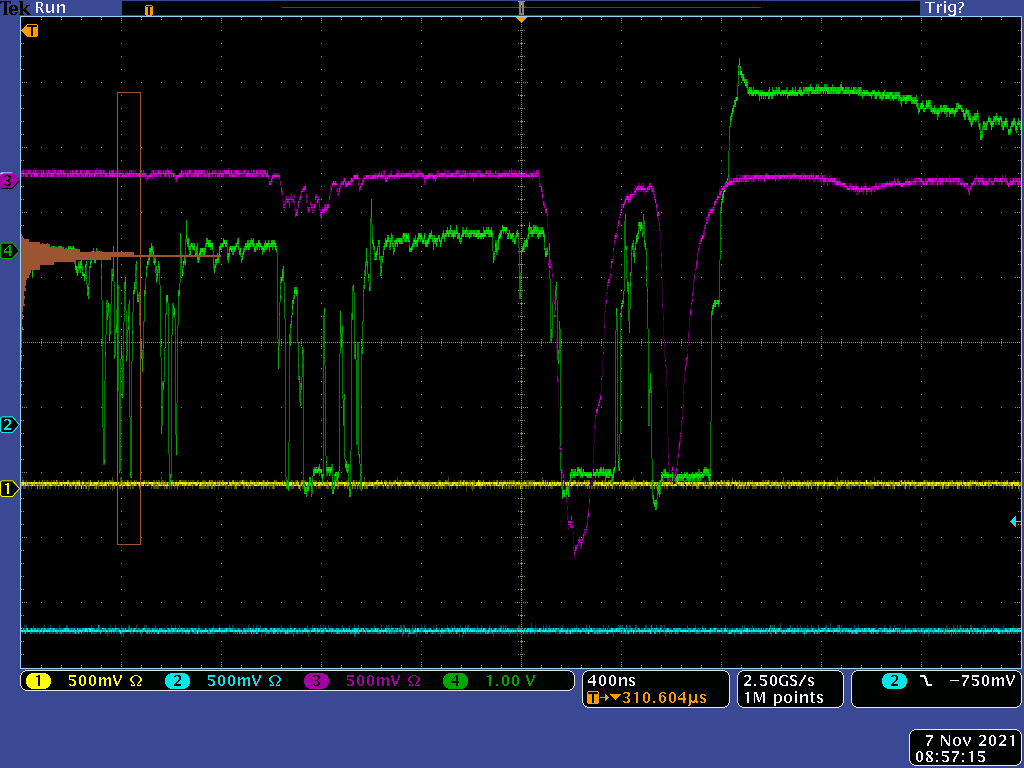Open the 400ns horizontal timebase readout
1024x768 pixels.
click(x=605, y=680)
